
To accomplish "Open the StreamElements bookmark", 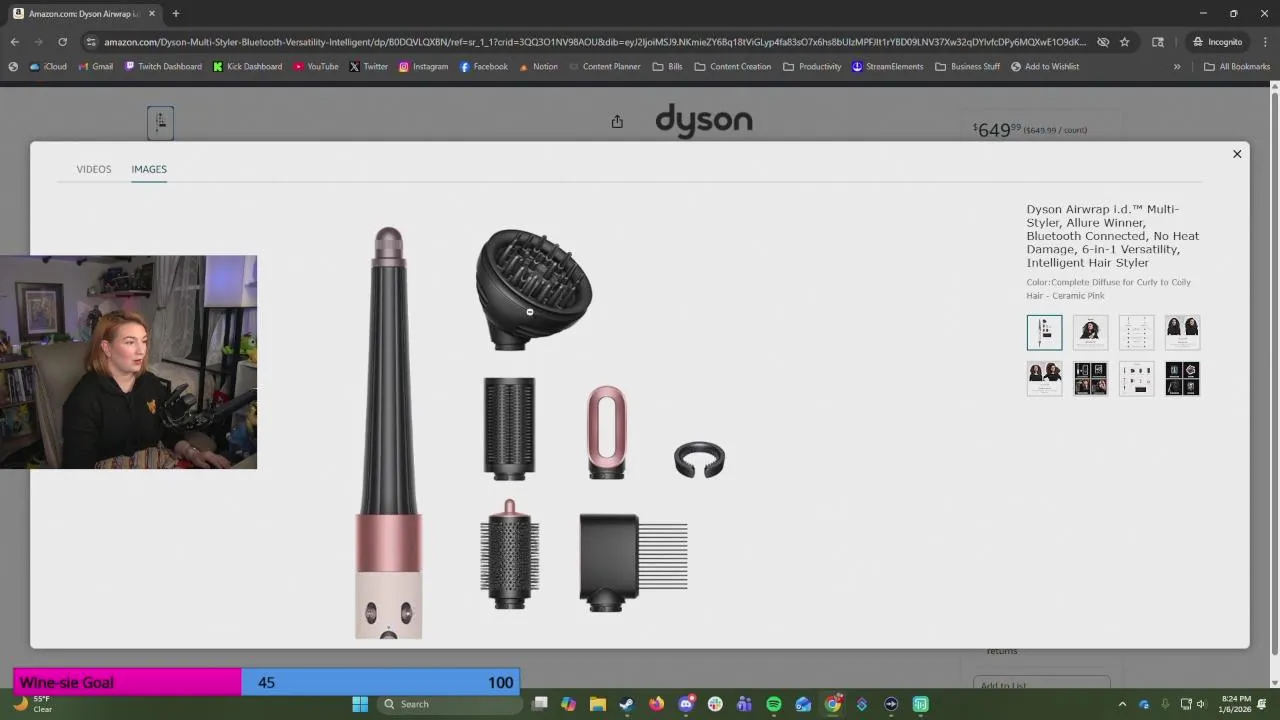I will (887, 67).
